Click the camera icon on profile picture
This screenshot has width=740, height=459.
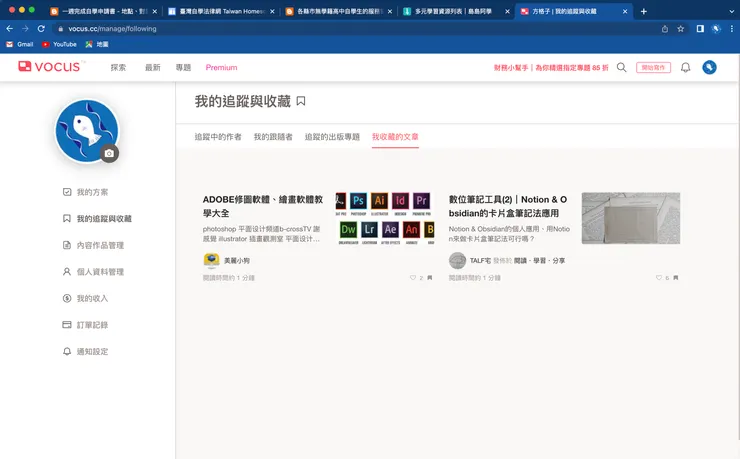[109, 153]
